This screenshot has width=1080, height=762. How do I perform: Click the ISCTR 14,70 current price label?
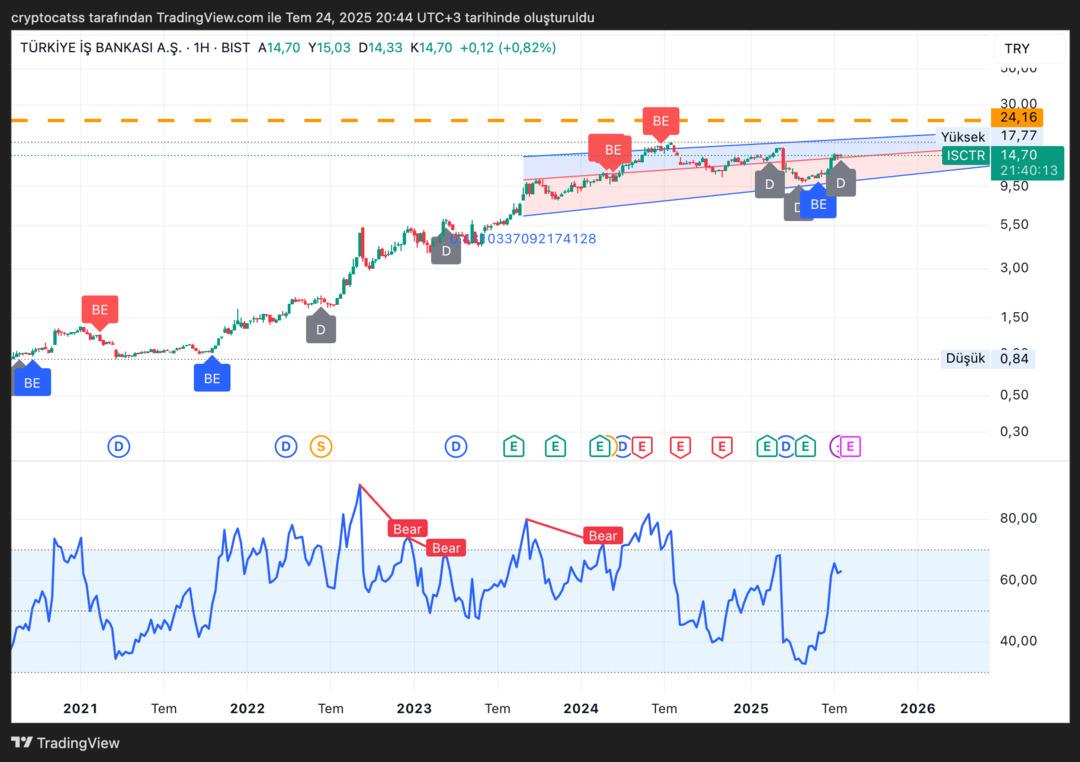pos(1003,156)
